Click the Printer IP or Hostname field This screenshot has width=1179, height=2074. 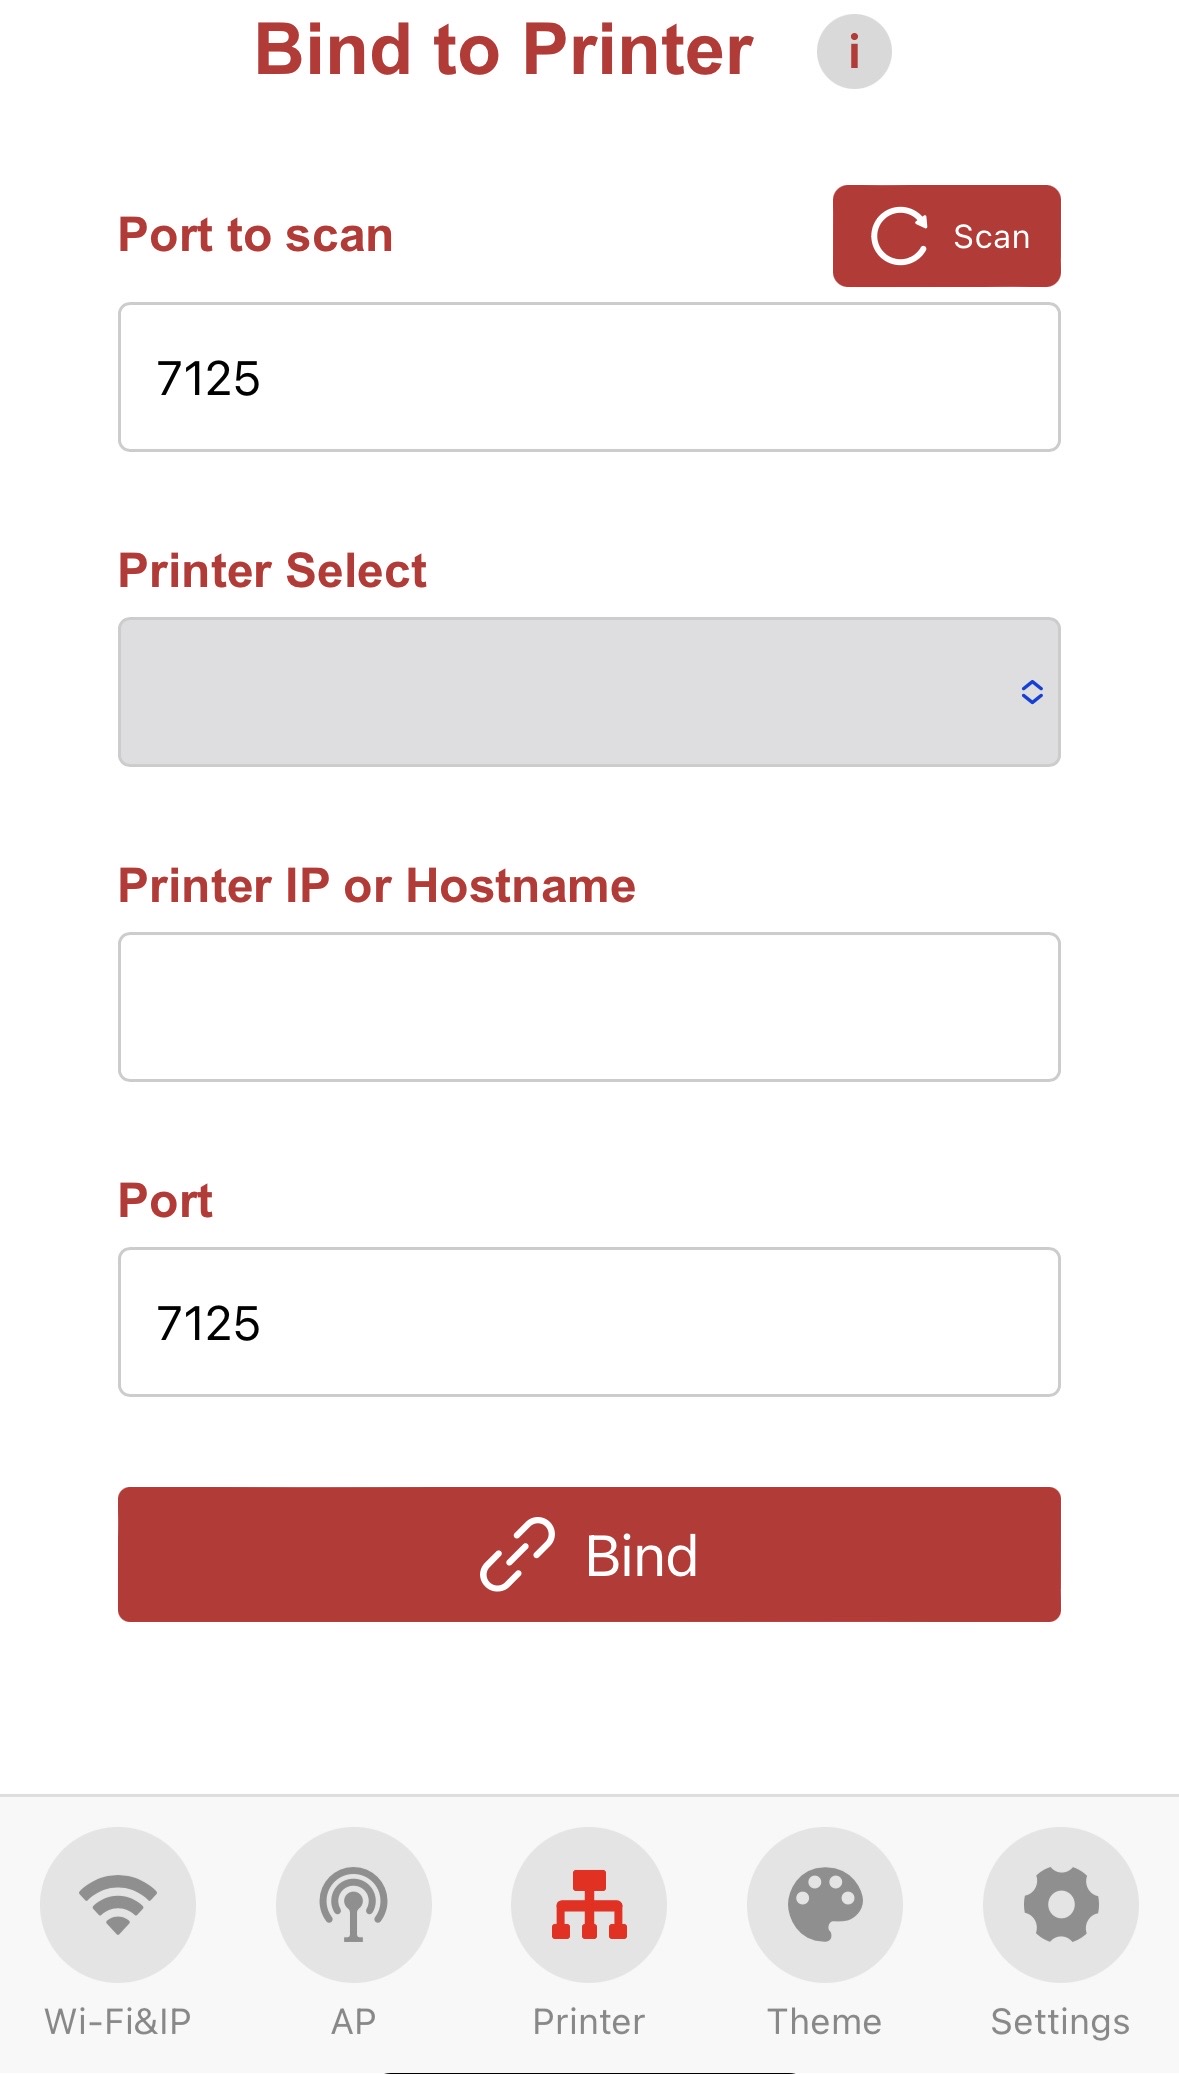tap(589, 1007)
